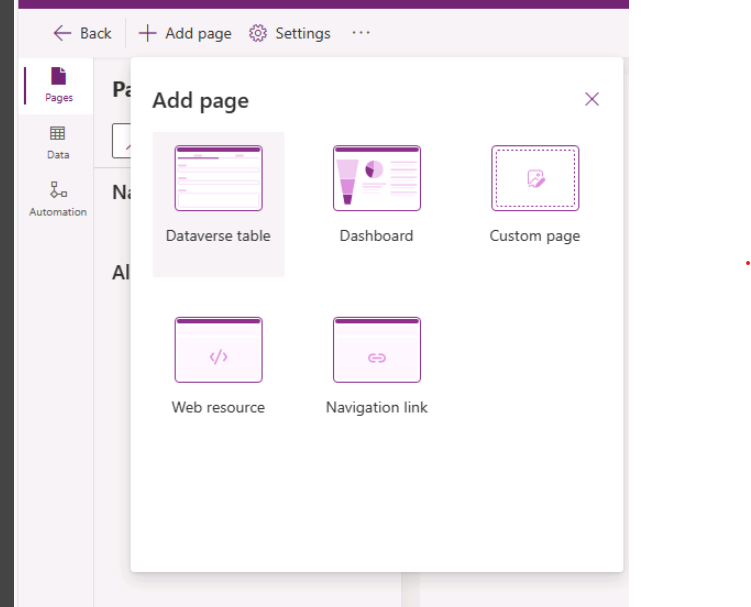Close the Add page dialog

592,99
